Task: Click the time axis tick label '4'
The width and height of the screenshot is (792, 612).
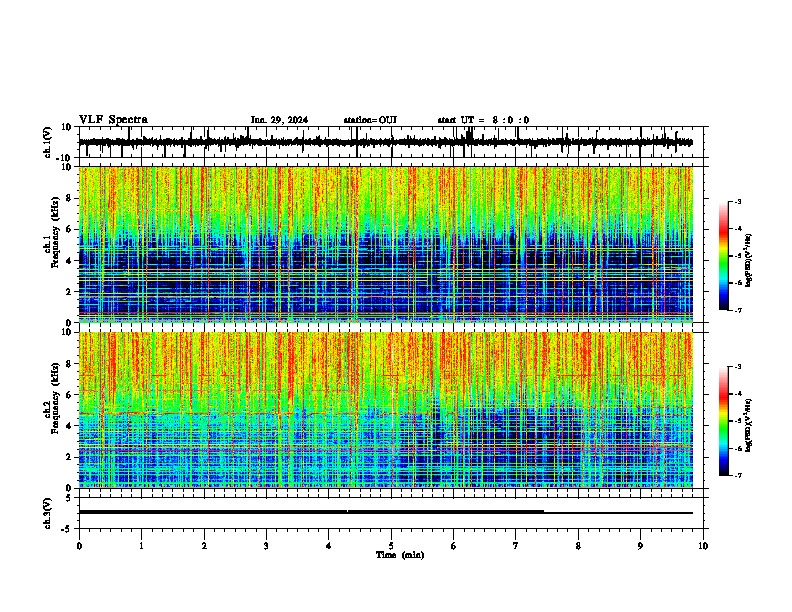Action: click(x=329, y=546)
